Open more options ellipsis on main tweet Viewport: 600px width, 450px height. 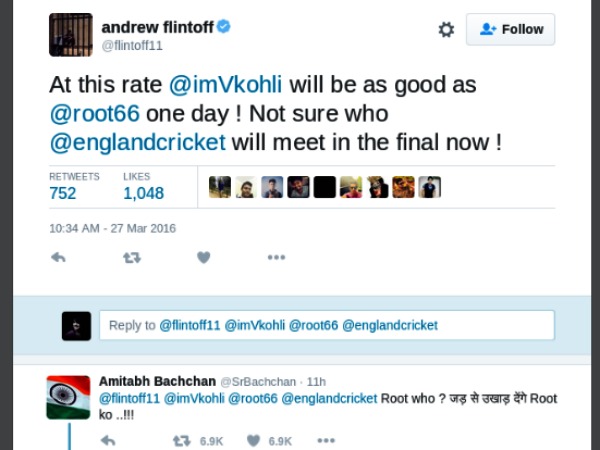(x=276, y=257)
